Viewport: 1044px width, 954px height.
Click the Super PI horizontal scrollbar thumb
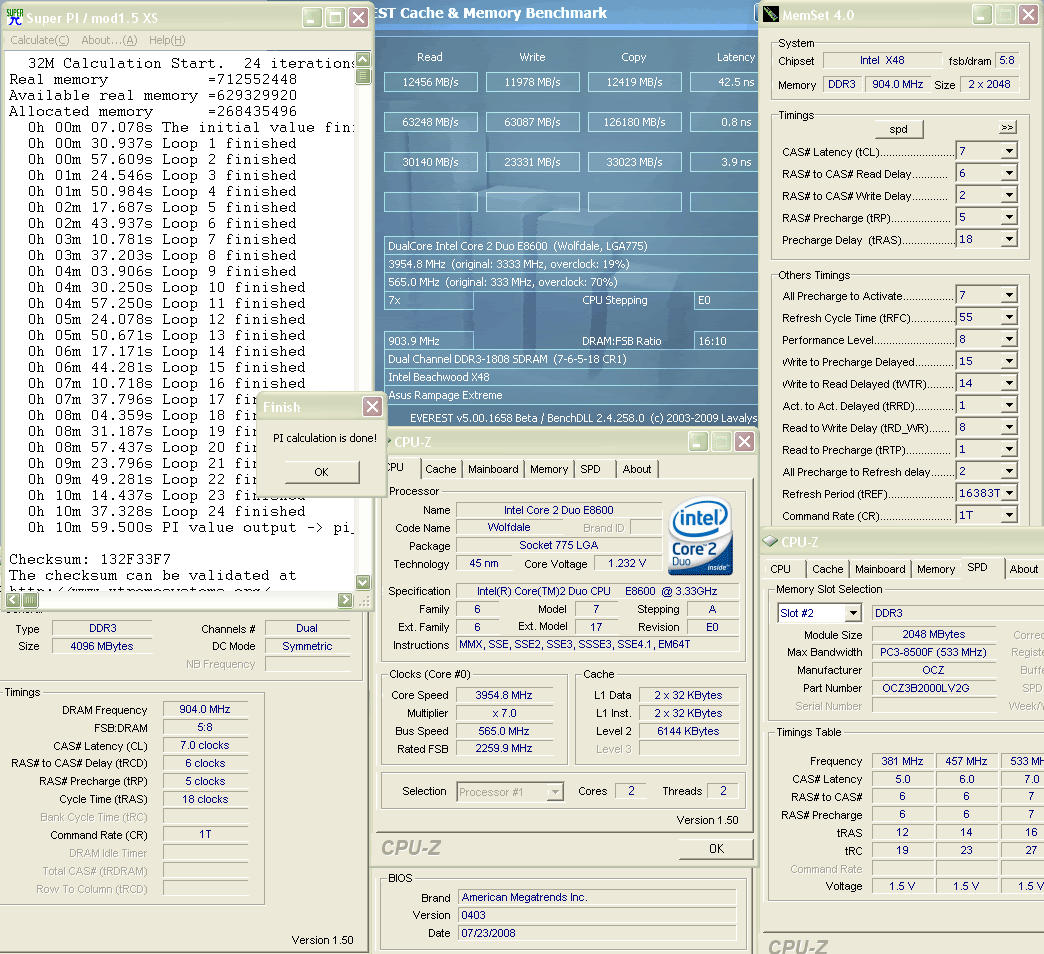tap(31, 600)
